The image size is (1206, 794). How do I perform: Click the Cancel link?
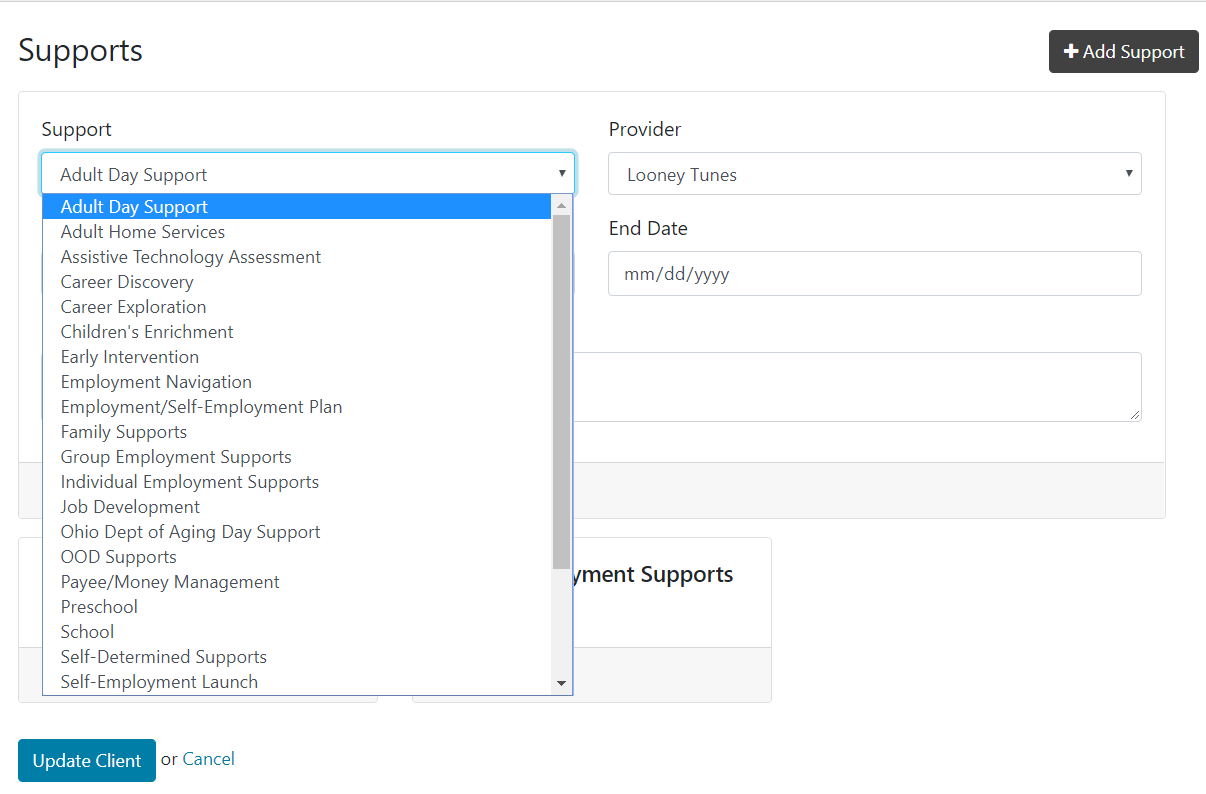click(208, 759)
